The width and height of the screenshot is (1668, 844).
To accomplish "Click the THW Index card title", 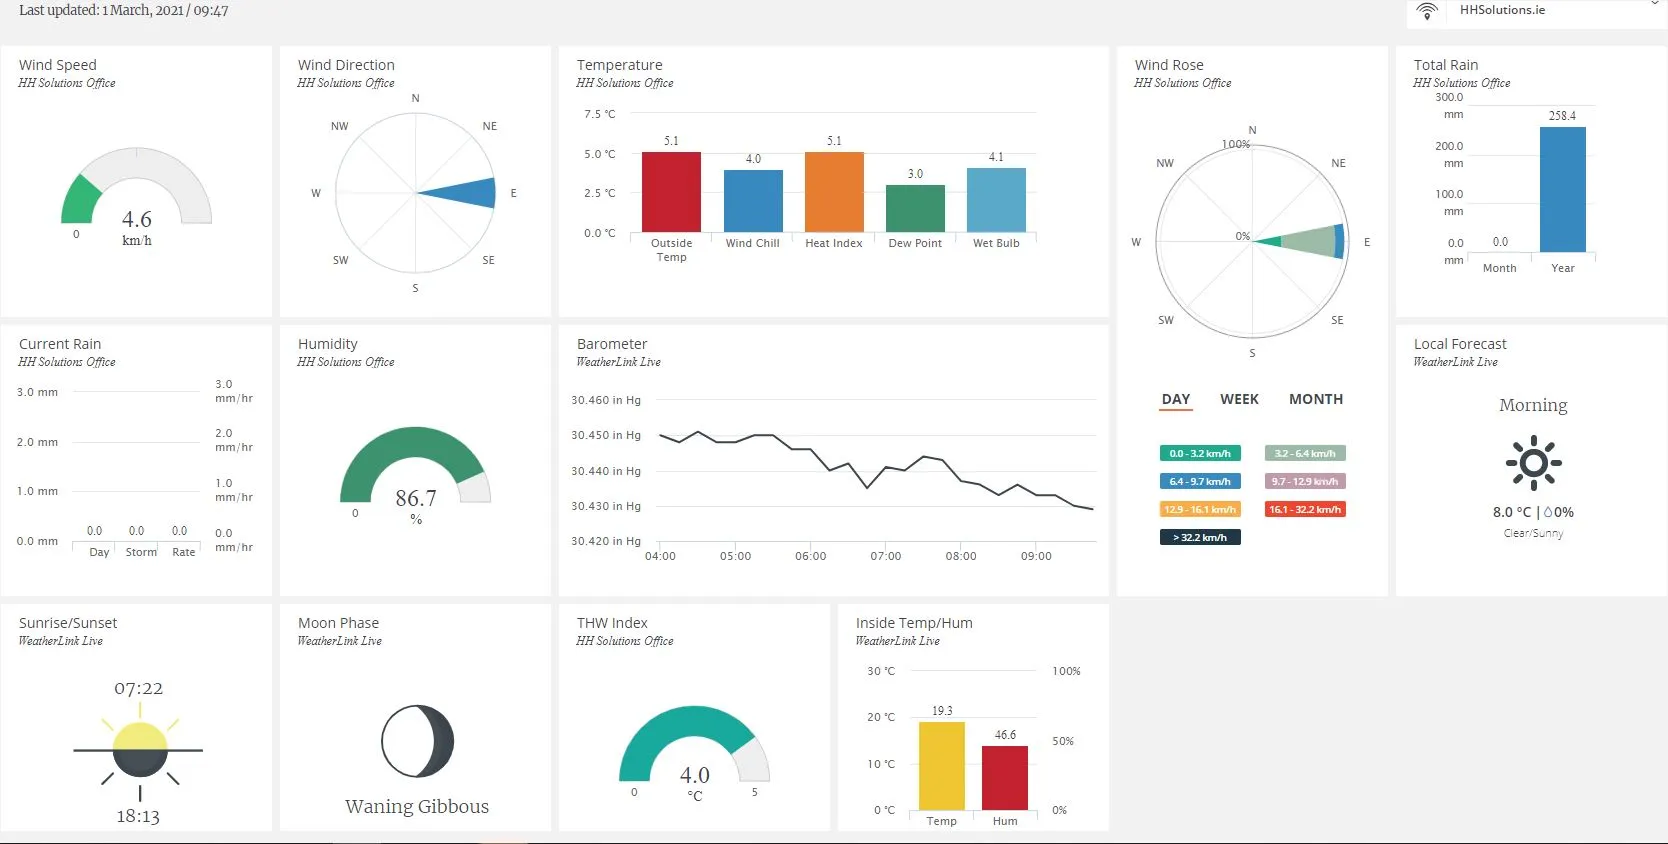I will [612, 623].
